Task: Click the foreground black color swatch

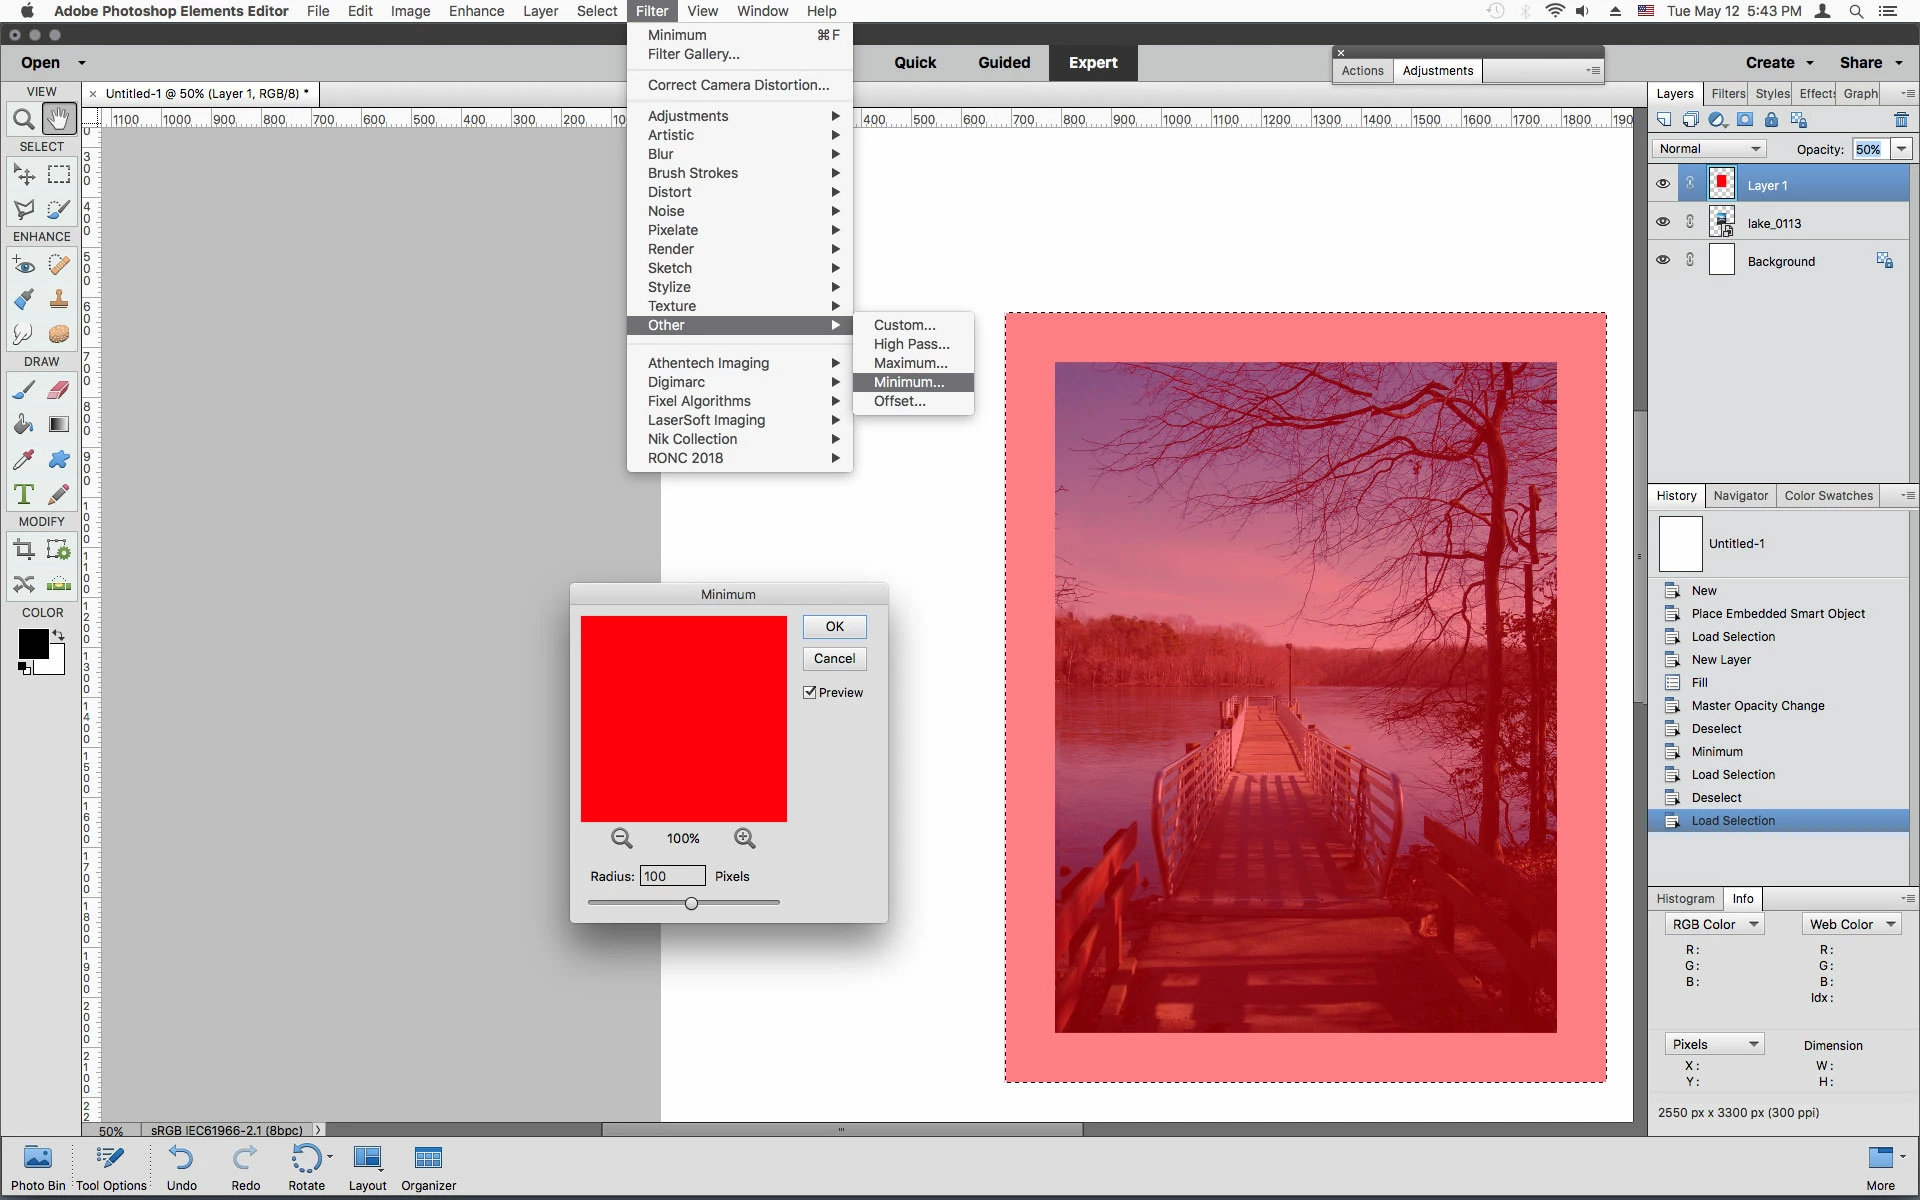Action: tap(32, 644)
